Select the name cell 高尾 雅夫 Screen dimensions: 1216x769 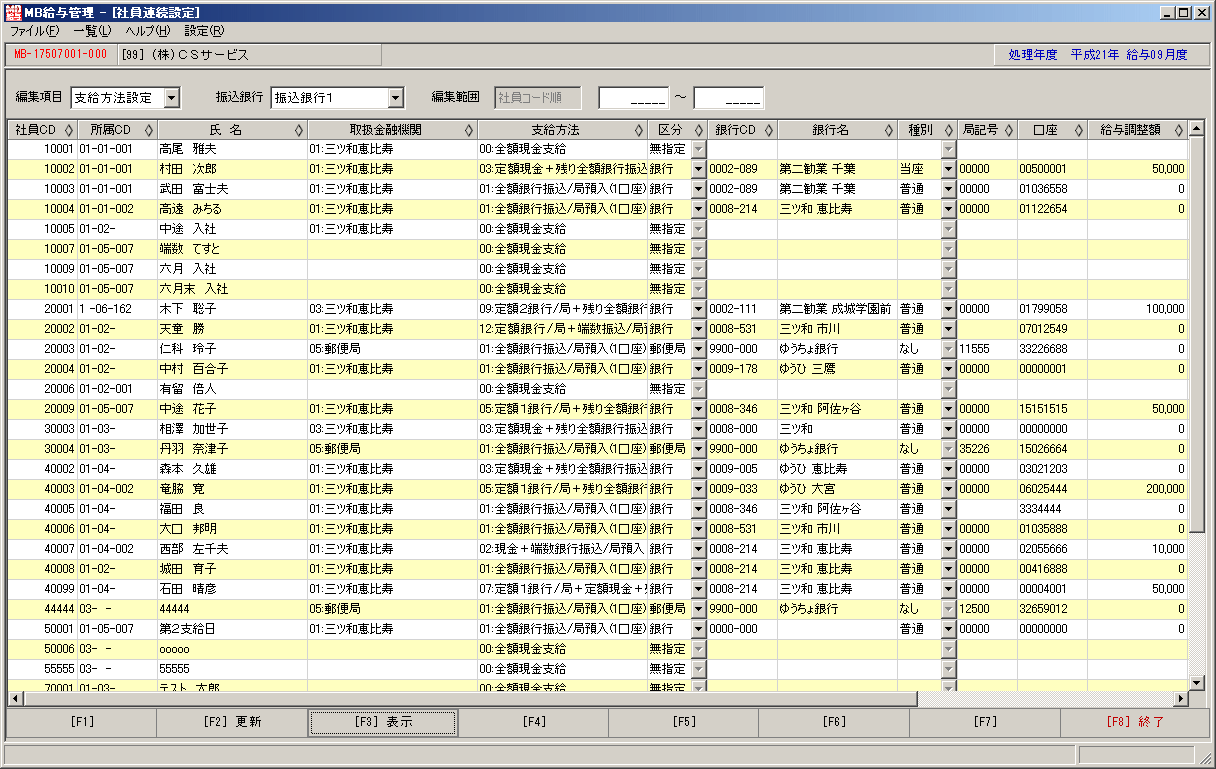click(232, 149)
